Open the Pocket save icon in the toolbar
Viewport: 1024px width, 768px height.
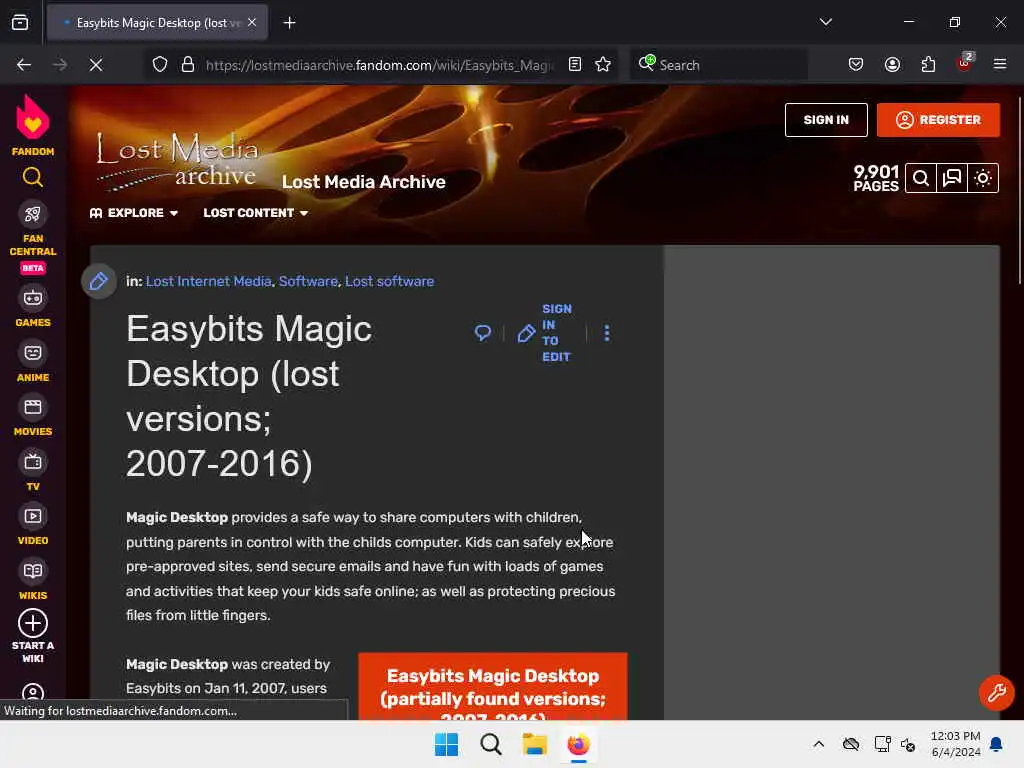[x=856, y=65]
